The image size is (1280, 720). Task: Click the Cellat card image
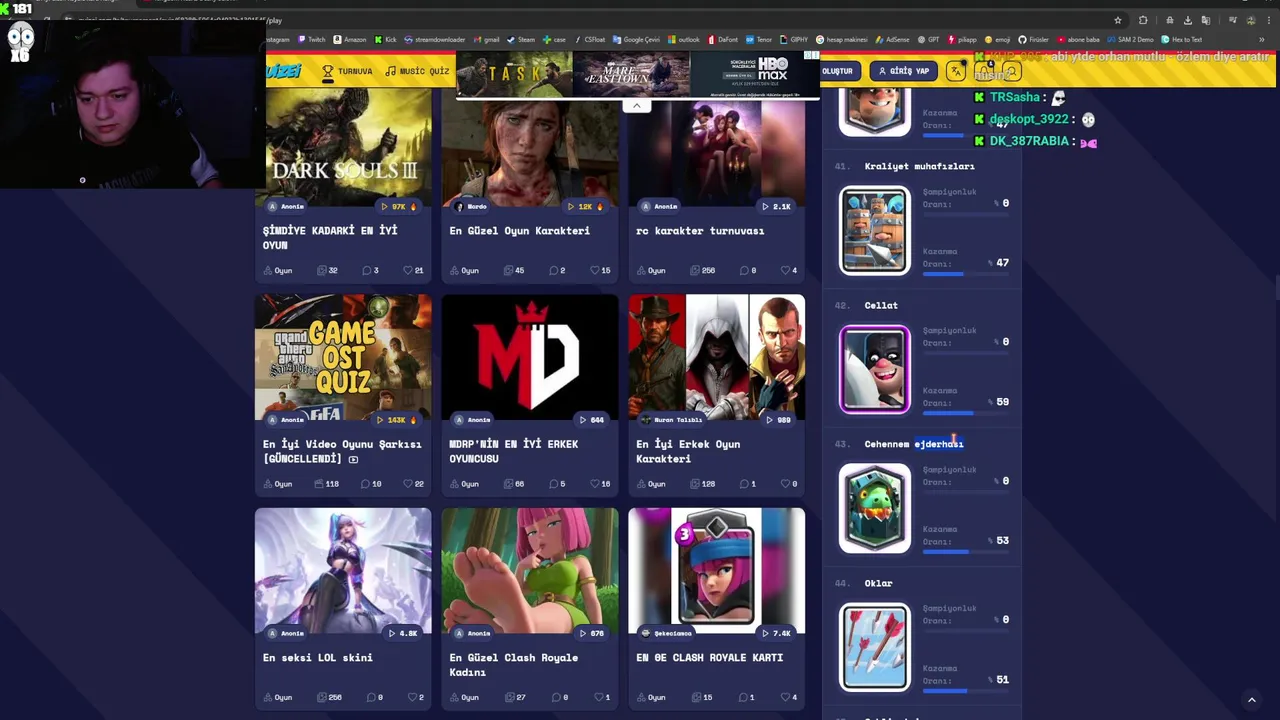click(875, 369)
